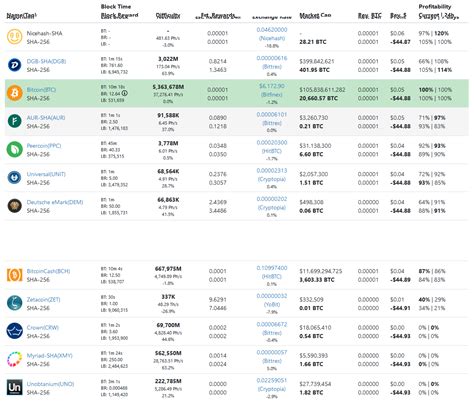Select AUR market cap $3,260,730
This screenshot has width=474, height=401.
314,118
